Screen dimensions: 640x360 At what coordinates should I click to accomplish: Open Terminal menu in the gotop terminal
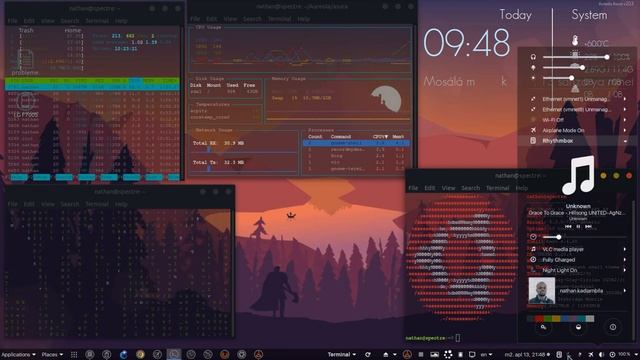point(279,19)
